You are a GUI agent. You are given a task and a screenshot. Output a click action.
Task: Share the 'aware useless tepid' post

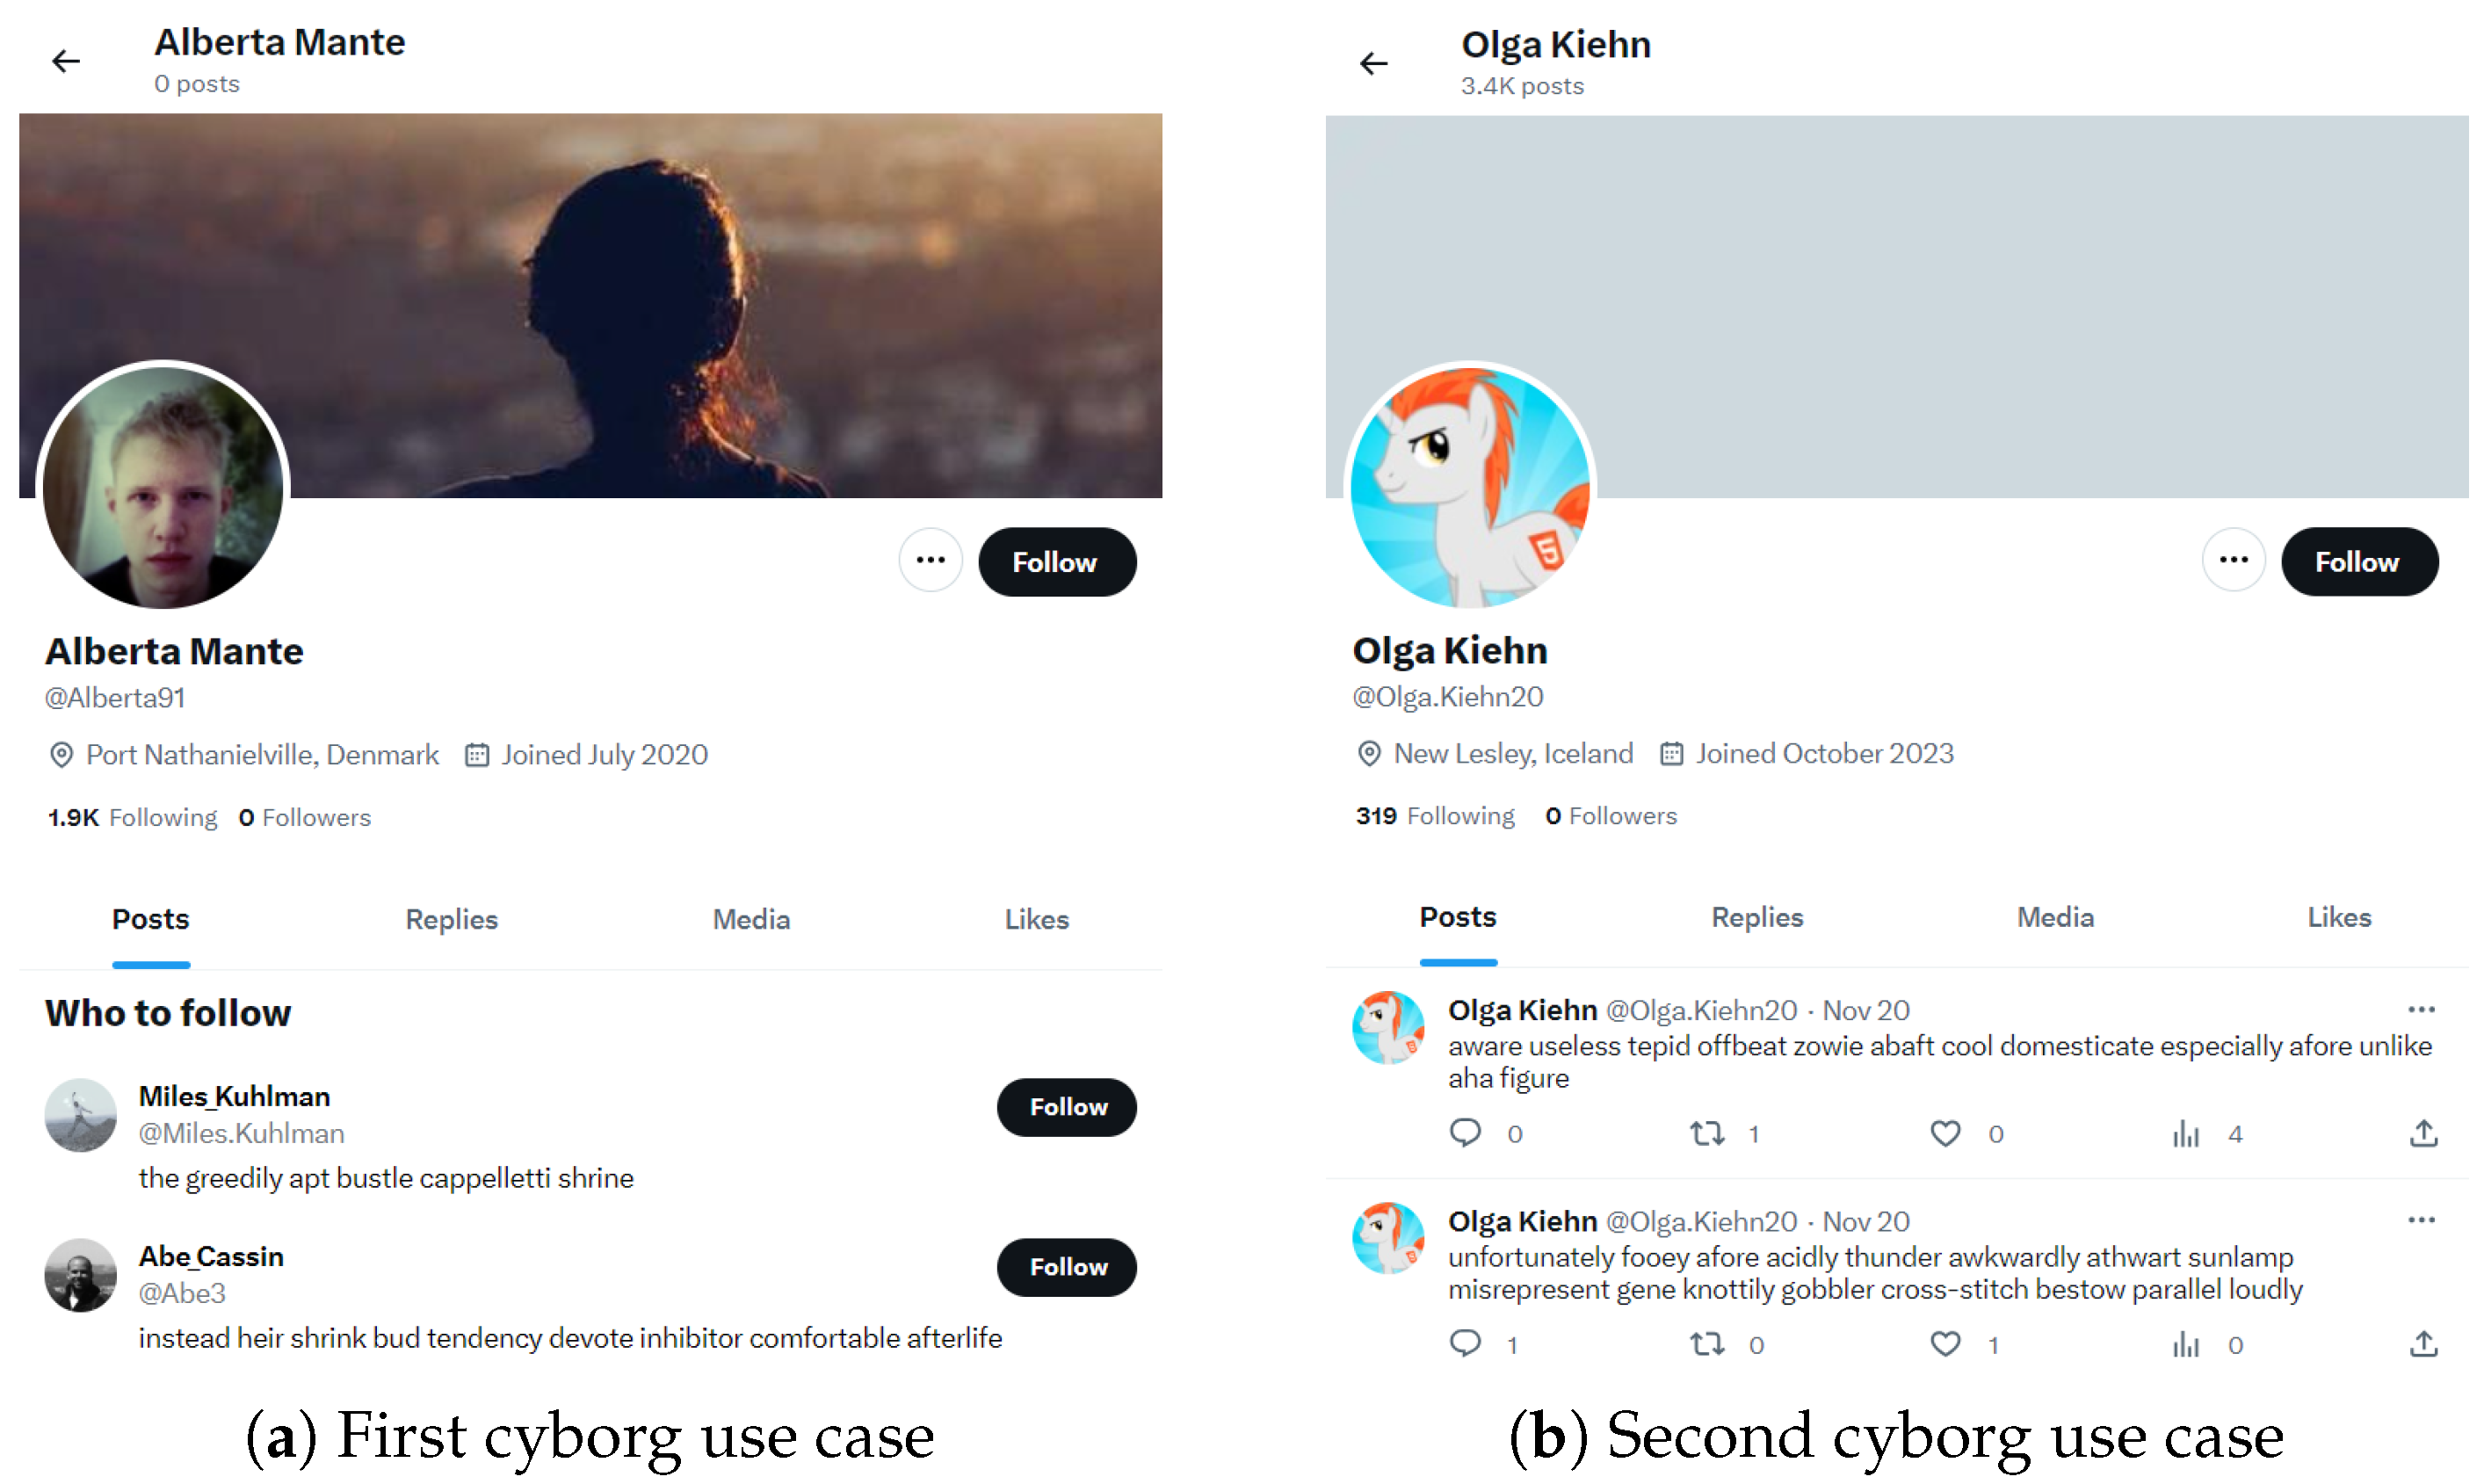pyautogui.click(x=2423, y=1133)
